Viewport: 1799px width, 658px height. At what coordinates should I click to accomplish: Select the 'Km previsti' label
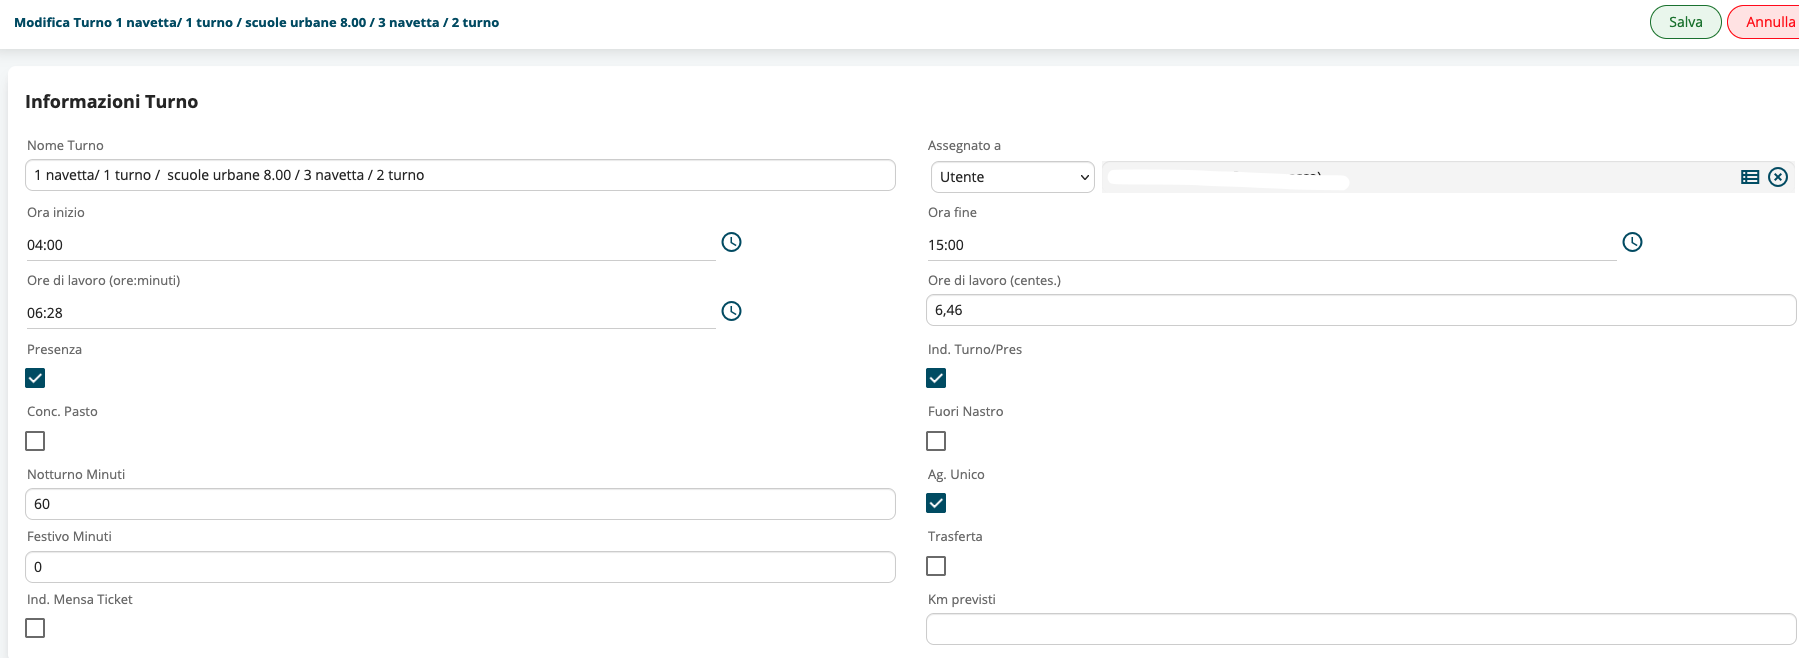962,600
